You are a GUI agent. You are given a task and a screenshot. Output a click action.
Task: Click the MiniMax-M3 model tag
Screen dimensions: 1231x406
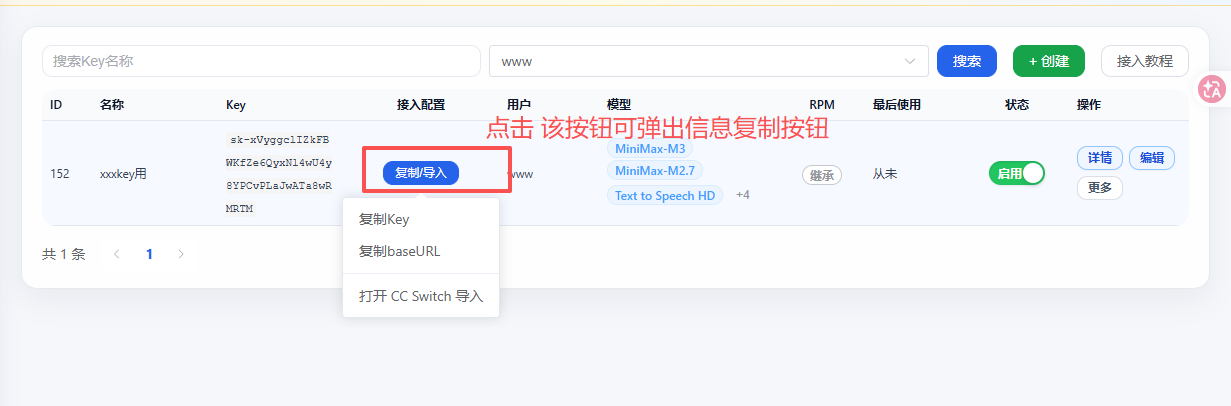pyautogui.click(x=650, y=149)
